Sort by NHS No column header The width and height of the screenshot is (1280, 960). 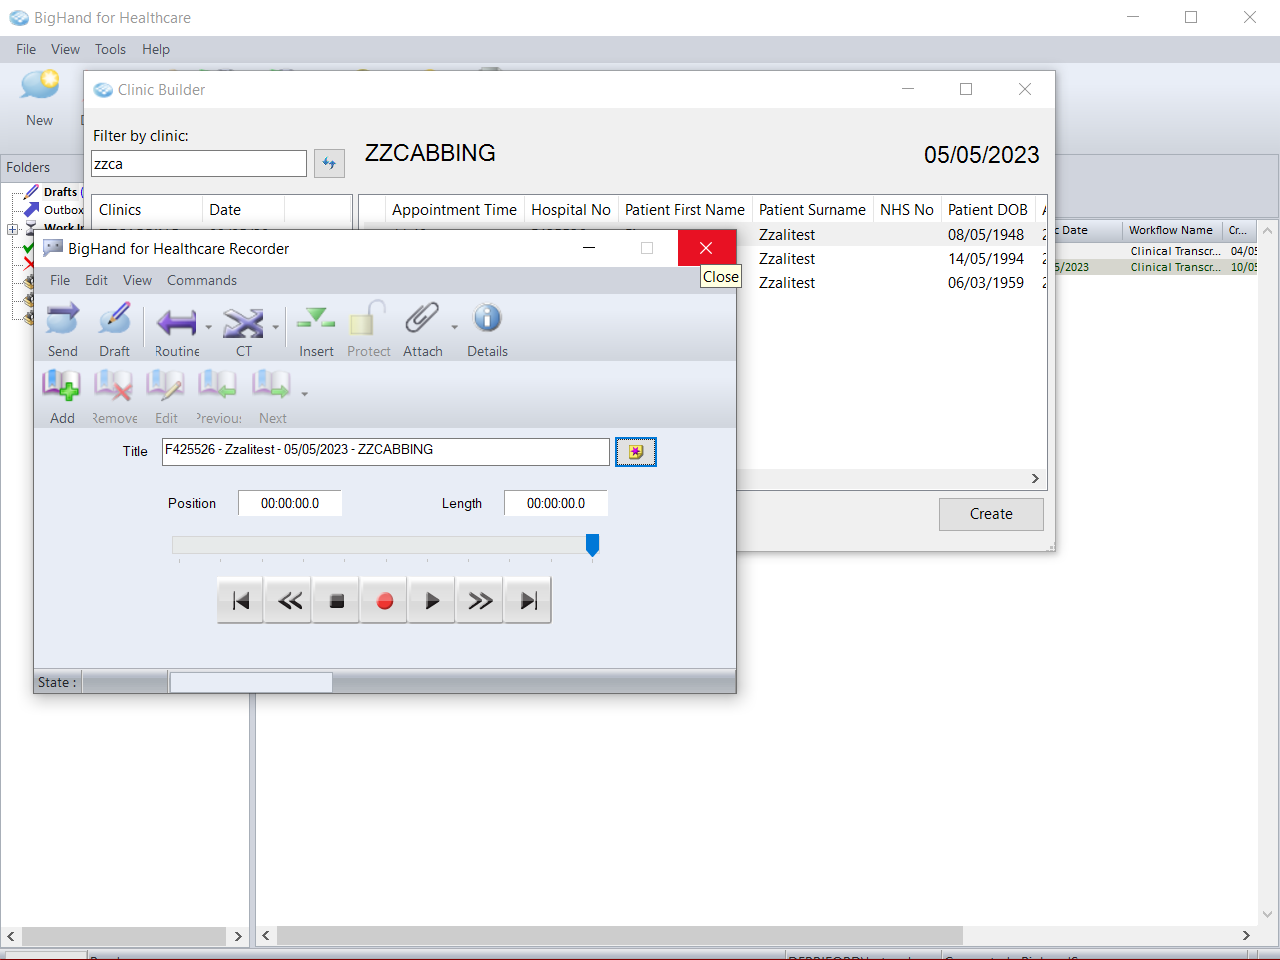pos(907,209)
